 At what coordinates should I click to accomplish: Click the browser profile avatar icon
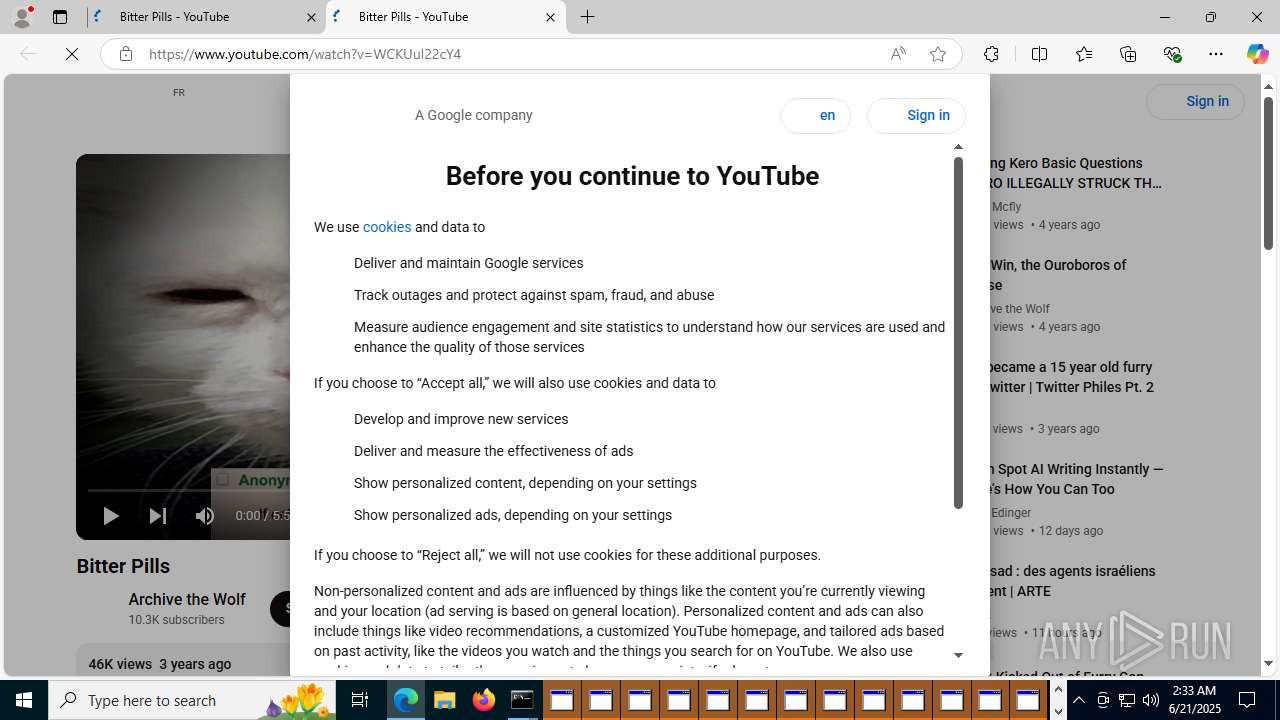point(22,17)
